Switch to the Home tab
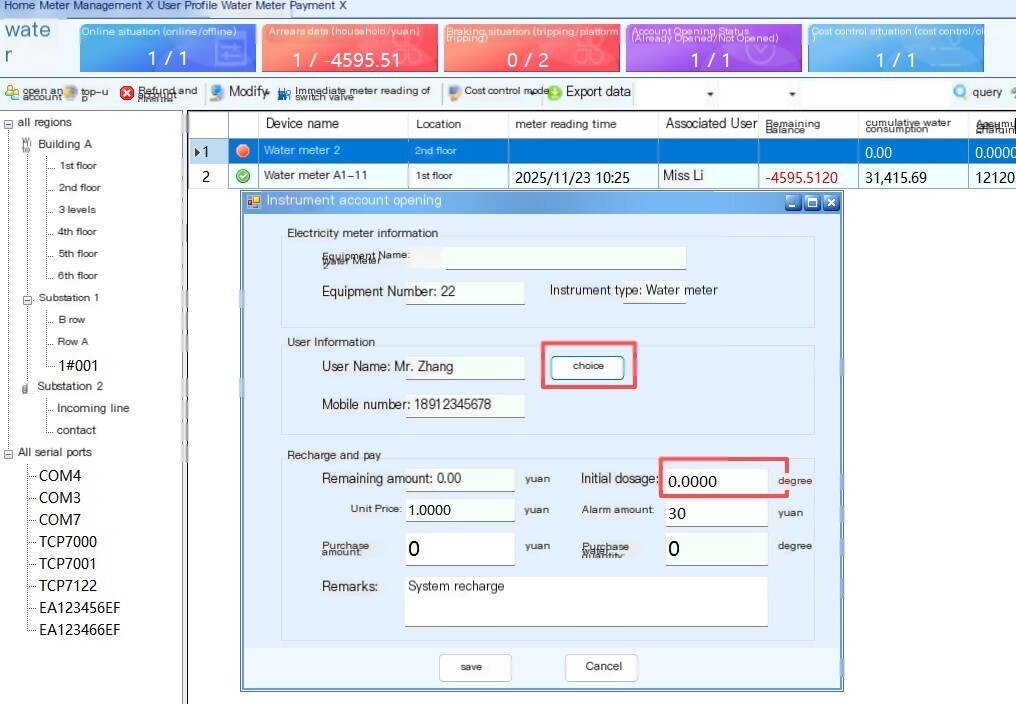Screen dimensions: 1016x704 19,5
